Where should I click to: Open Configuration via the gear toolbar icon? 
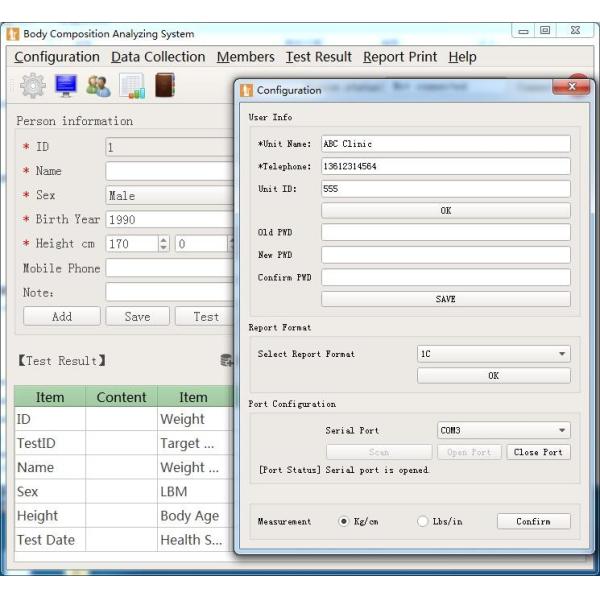(33, 87)
